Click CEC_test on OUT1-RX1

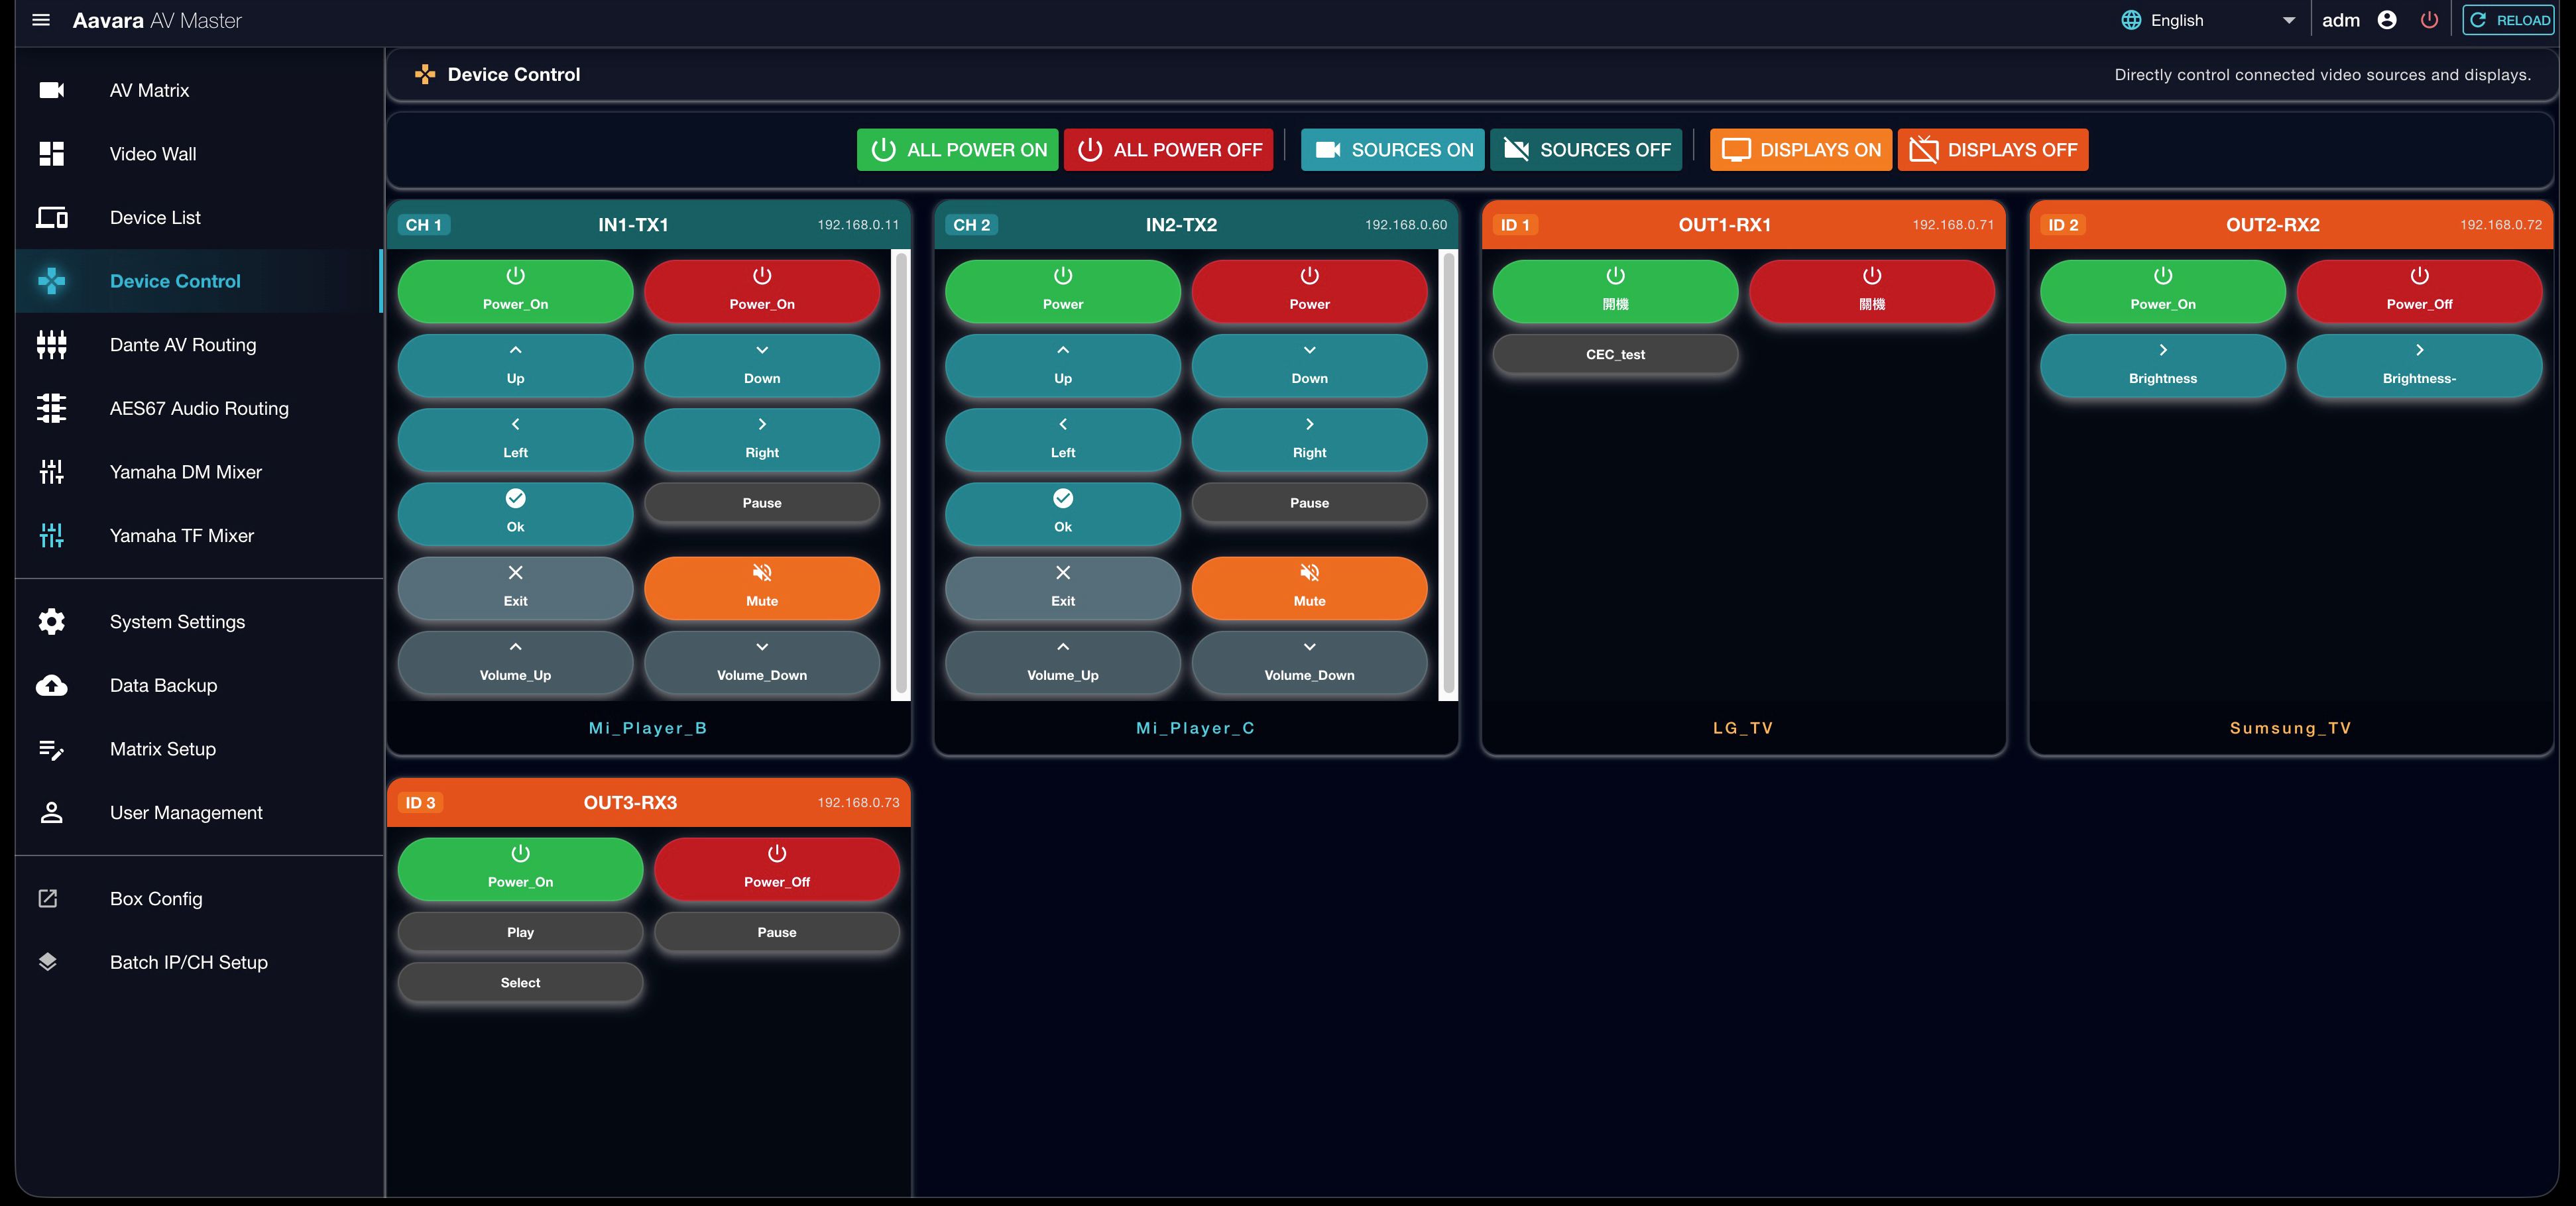pos(1615,354)
